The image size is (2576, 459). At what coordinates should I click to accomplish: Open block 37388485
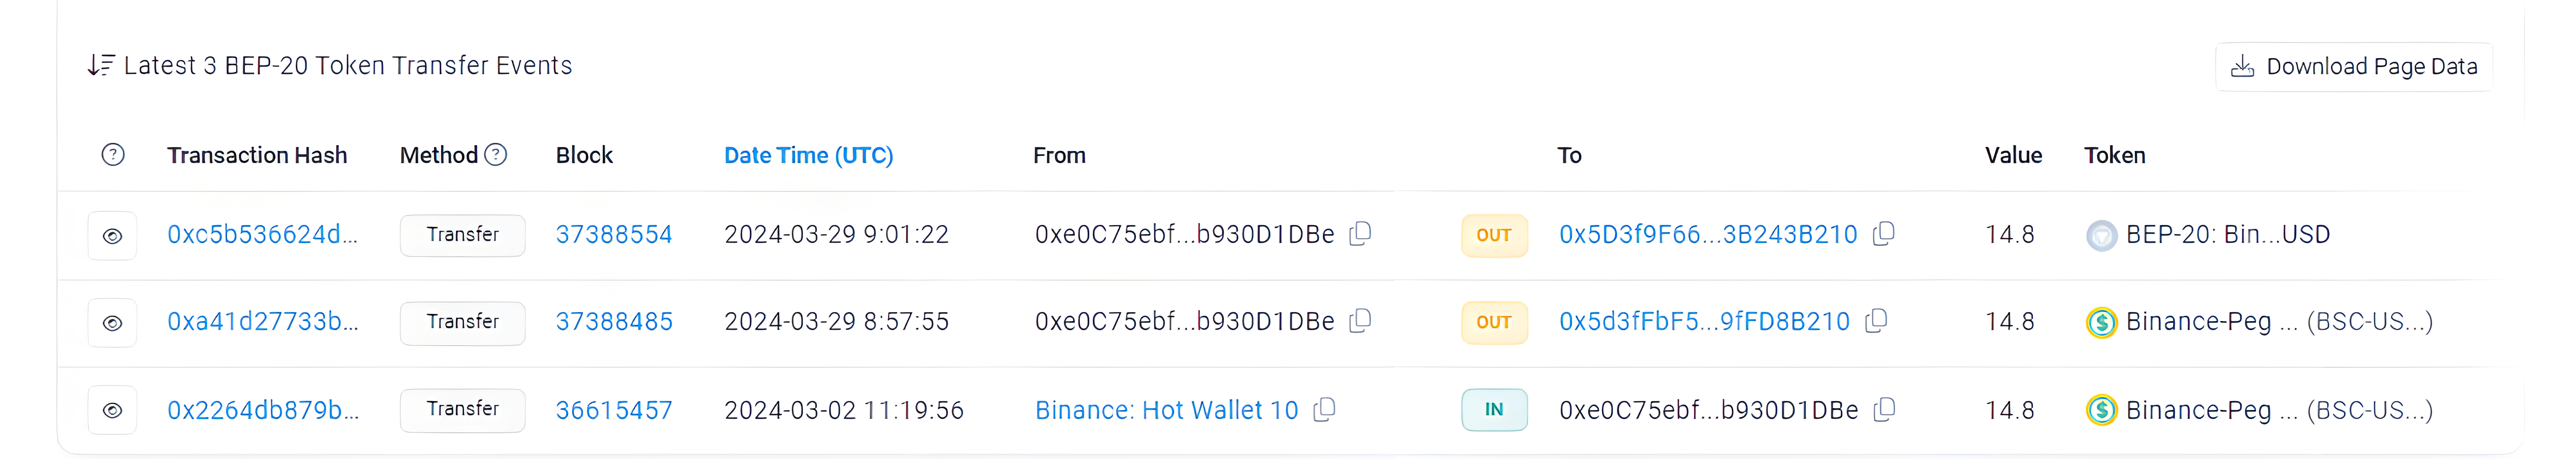[x=614, y=322]
